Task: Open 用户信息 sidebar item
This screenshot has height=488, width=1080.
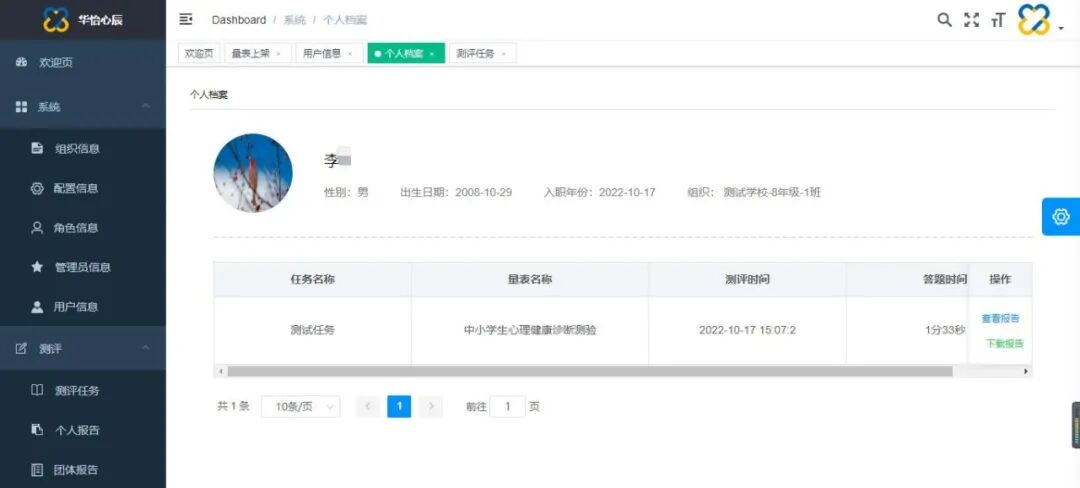Action: tap(83, 307)
